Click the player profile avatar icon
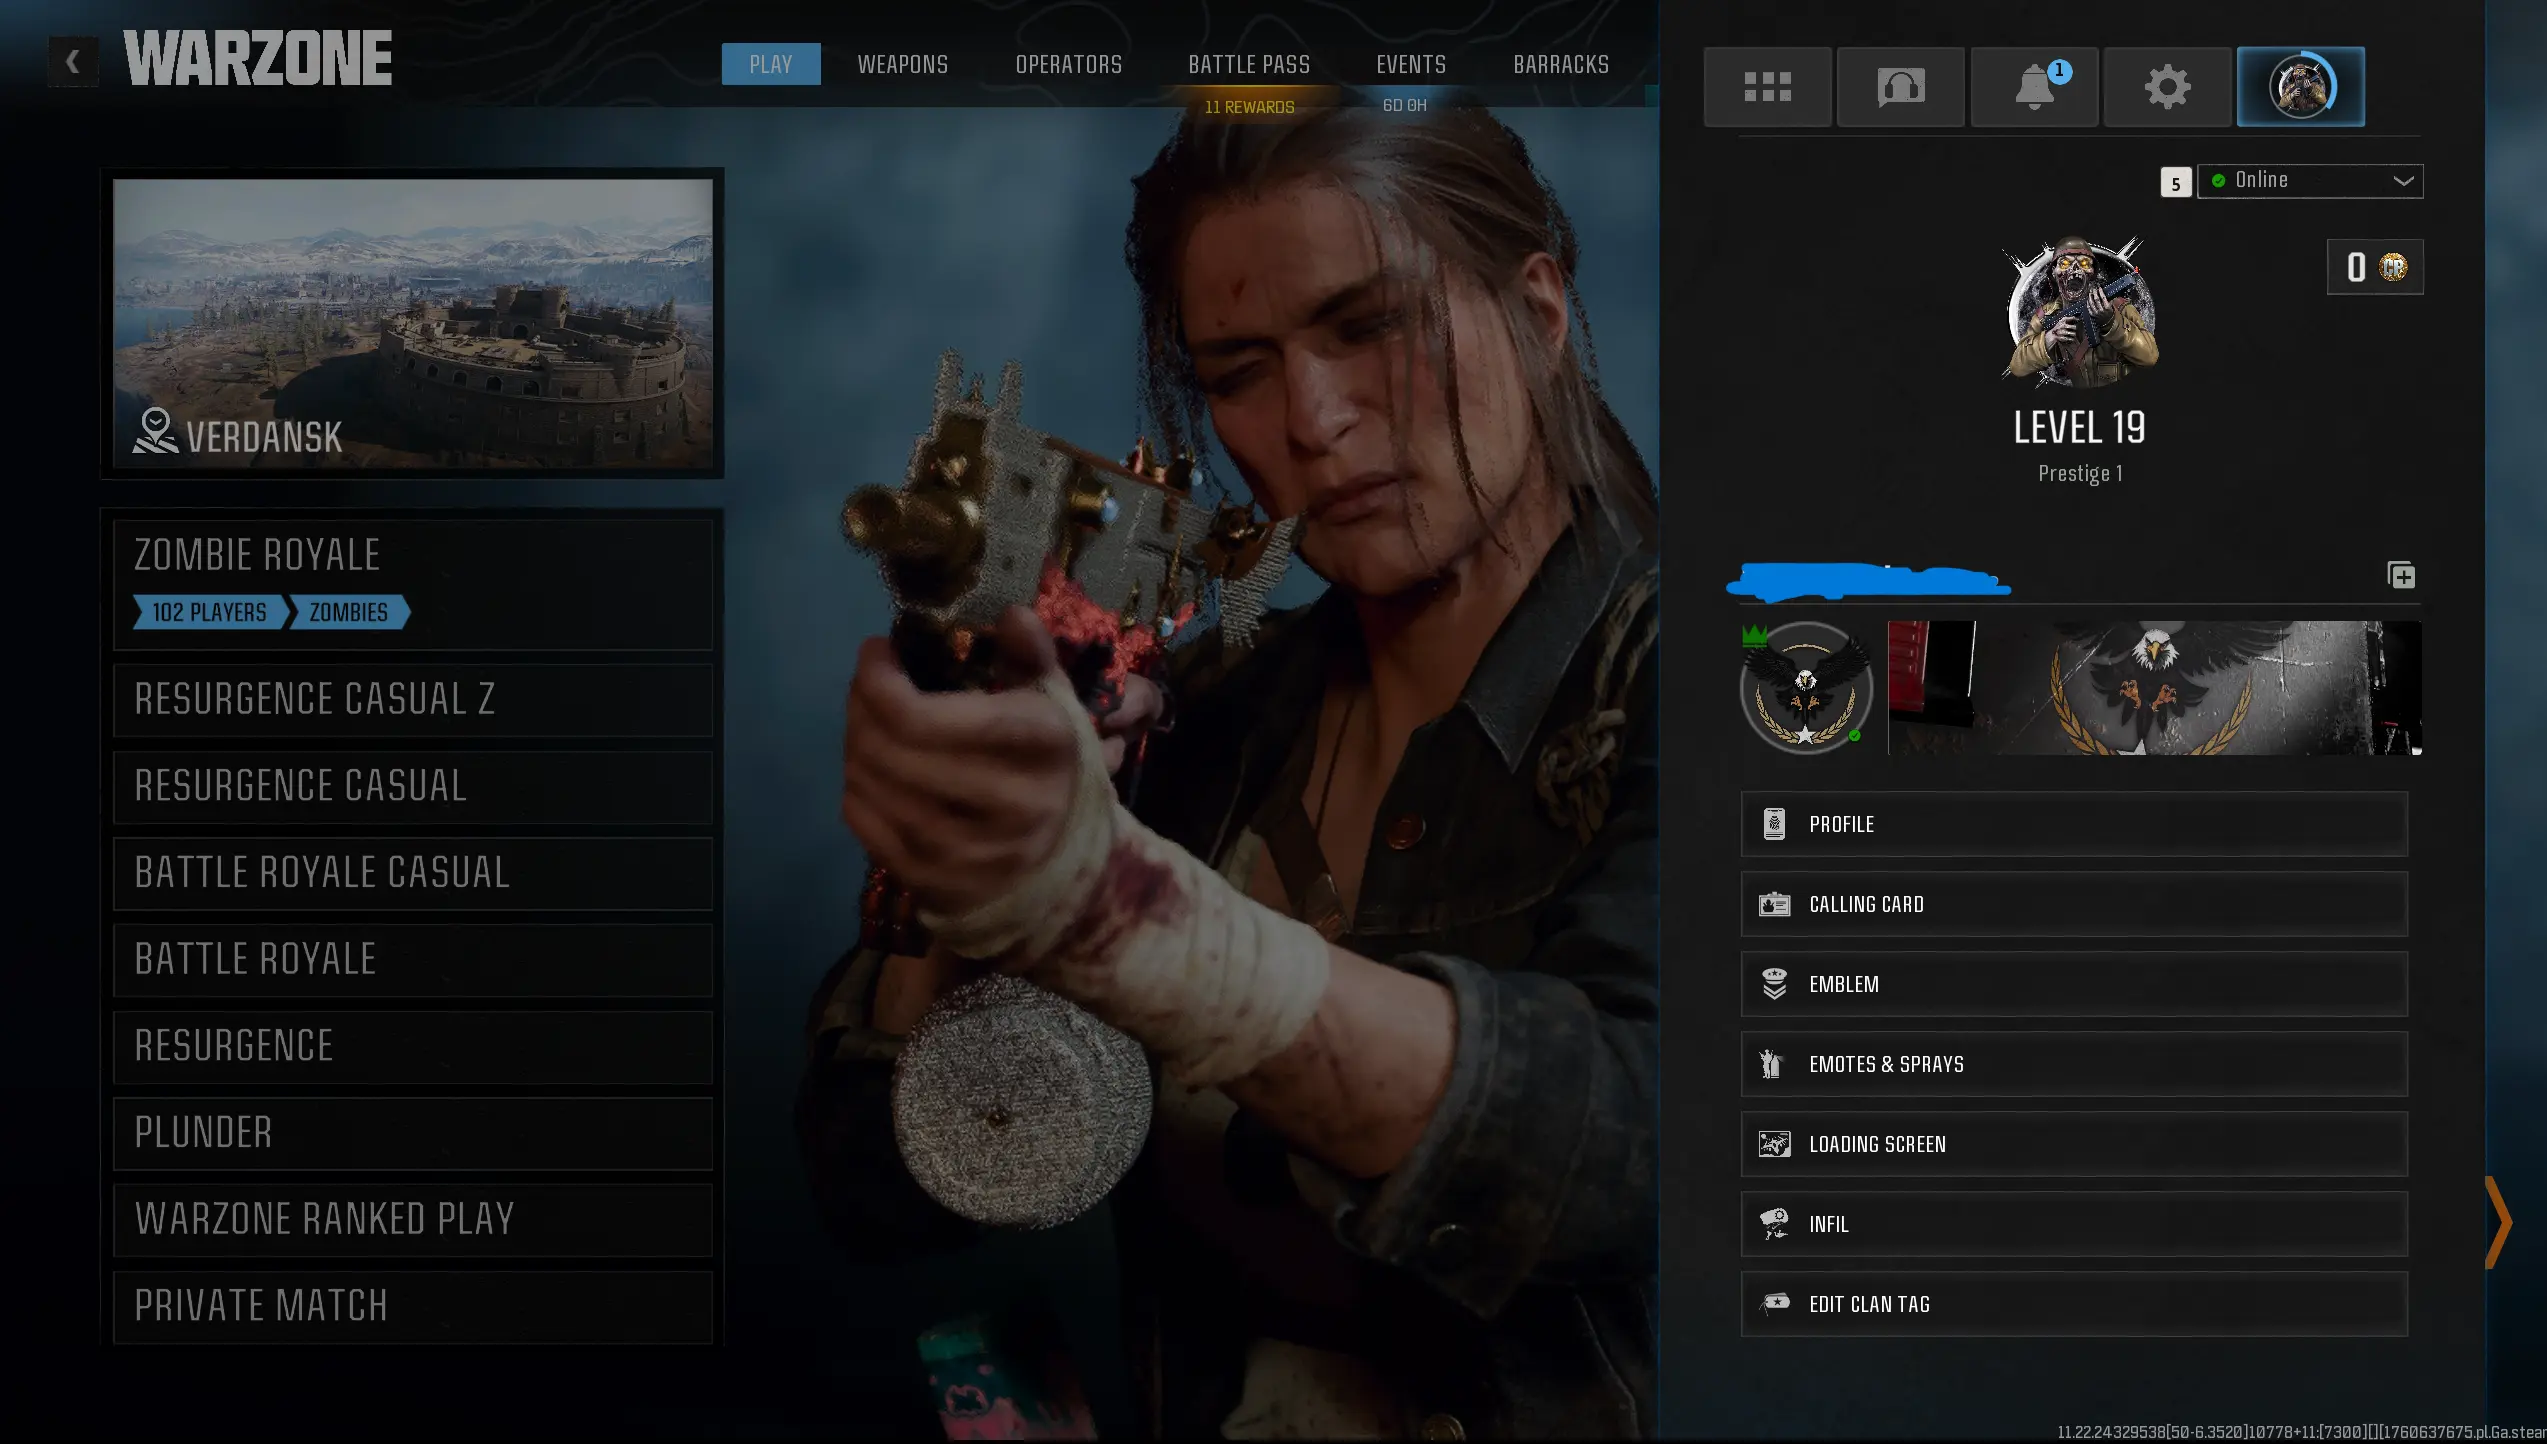The width and height of the screenshot is (2547, 1444). coord(2300,87)
